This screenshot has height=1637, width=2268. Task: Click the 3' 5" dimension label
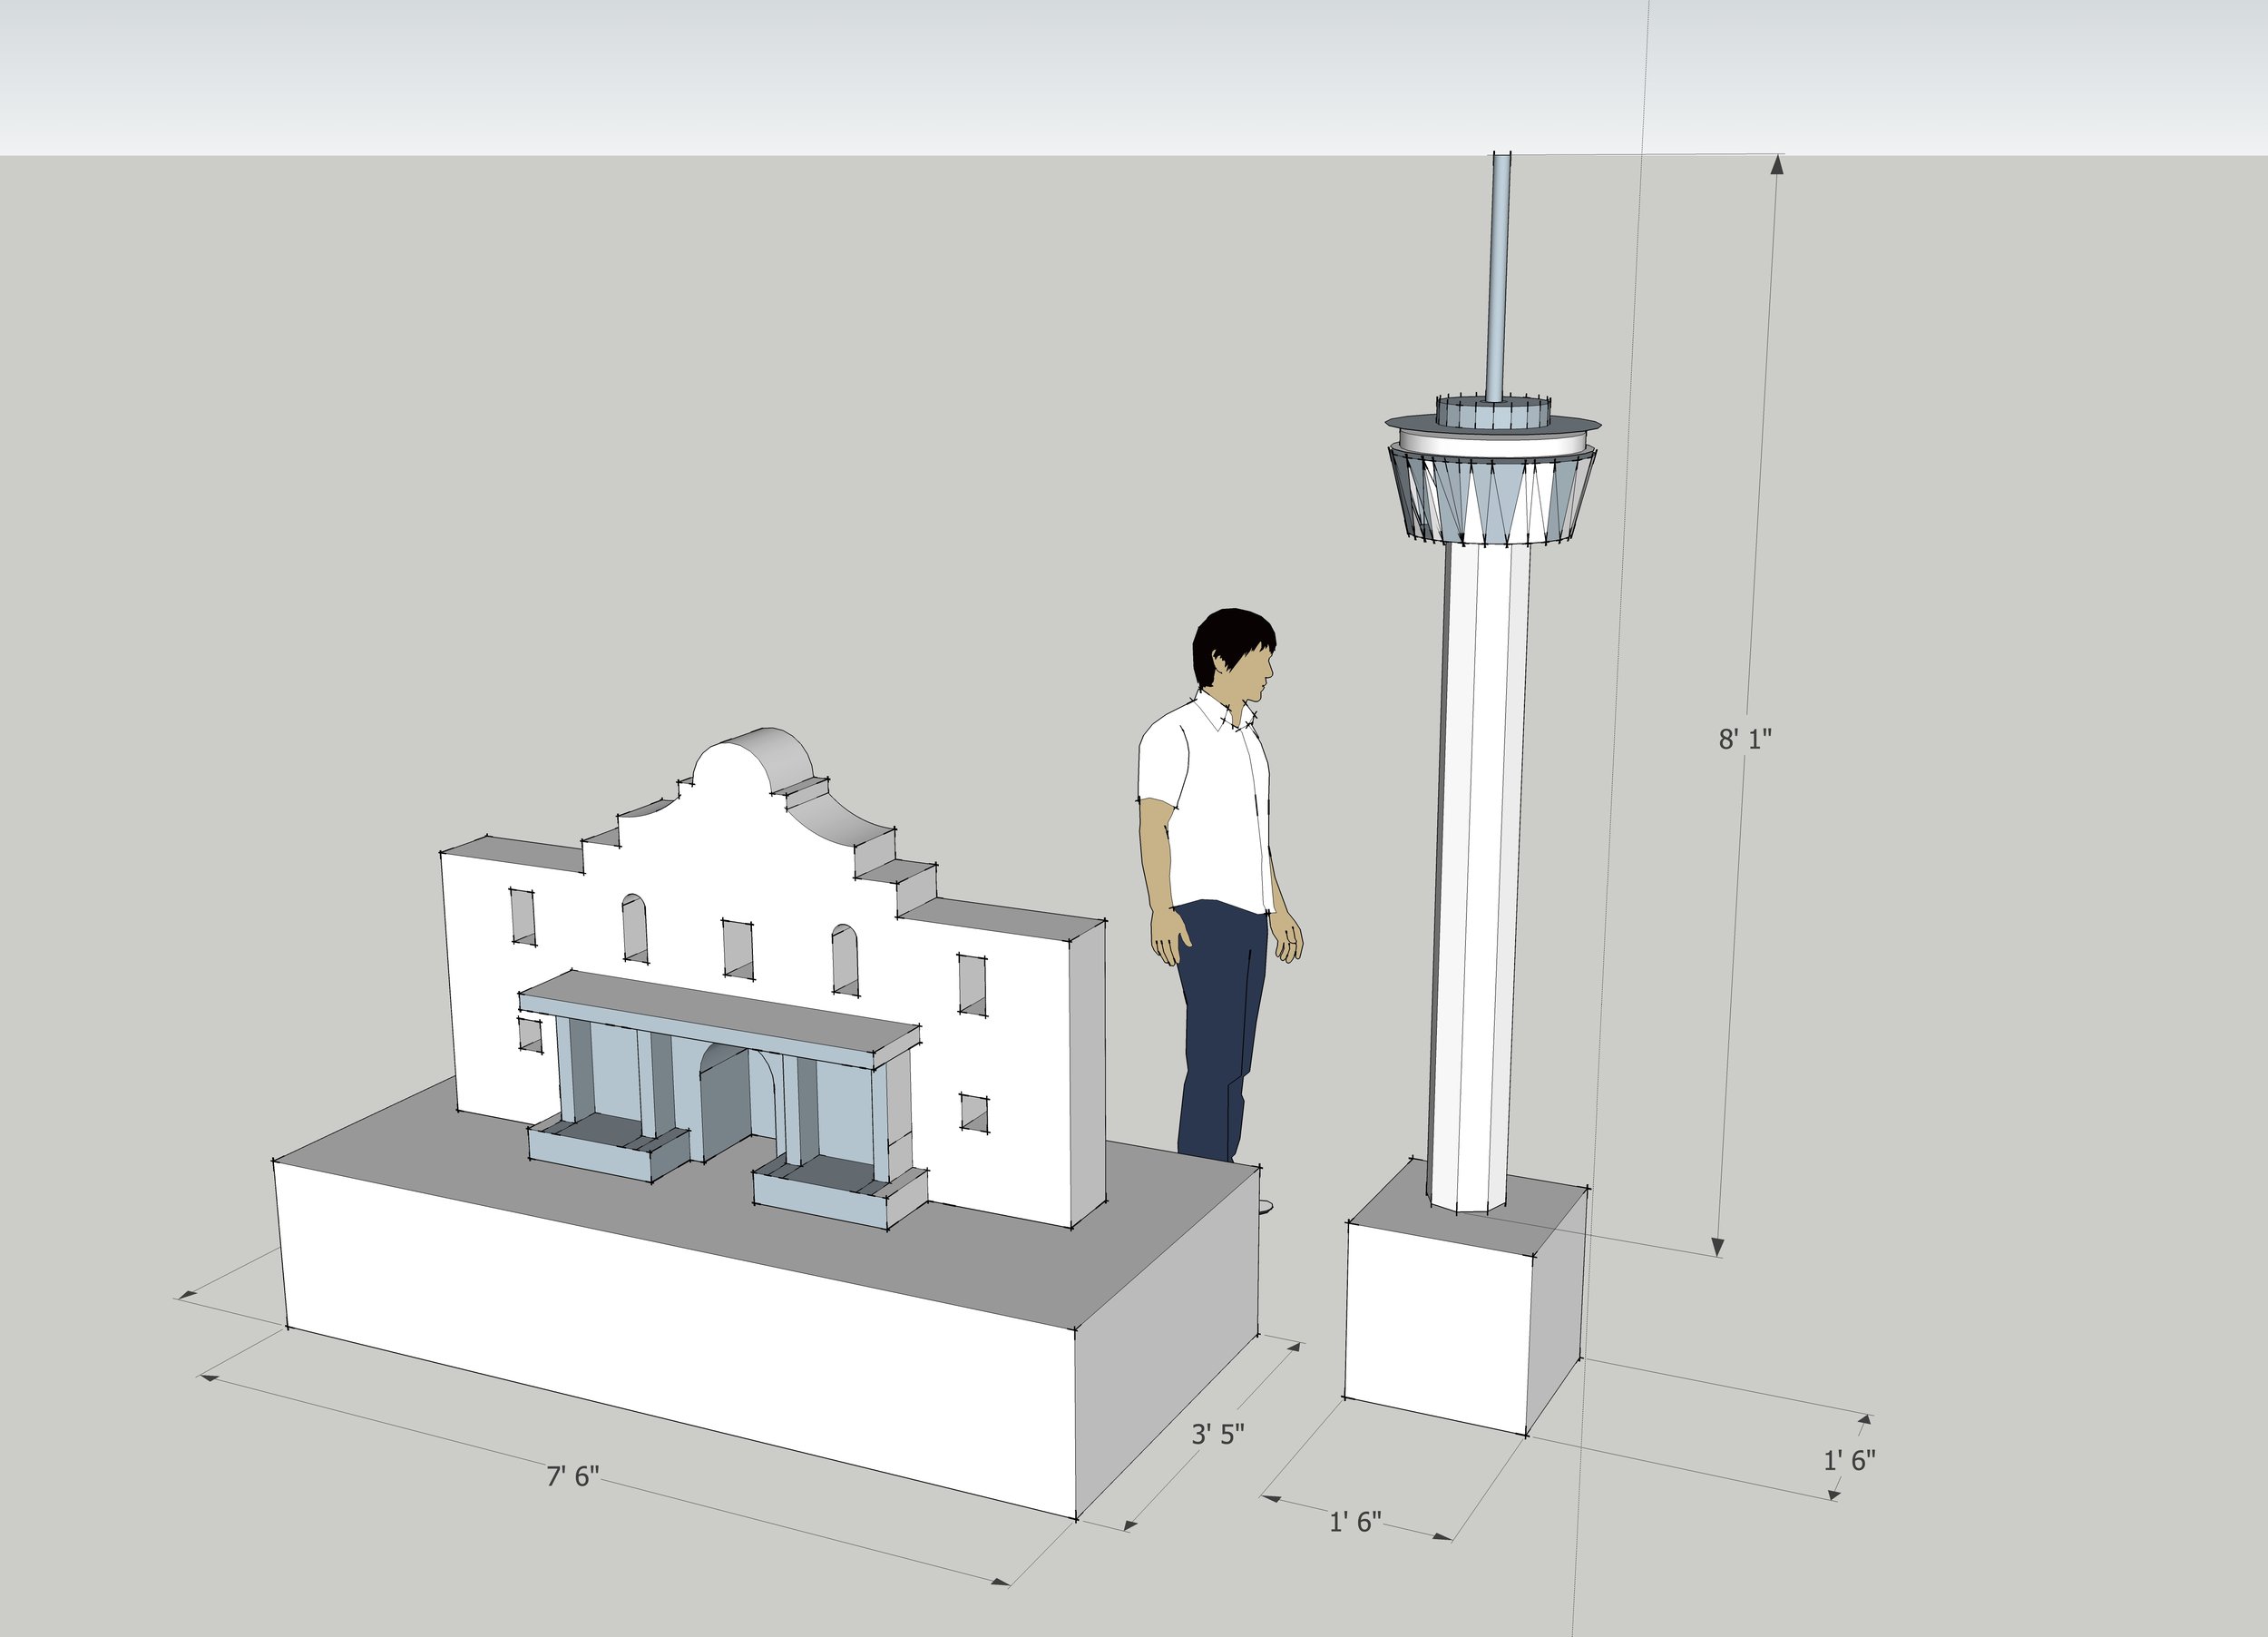1217,1434
